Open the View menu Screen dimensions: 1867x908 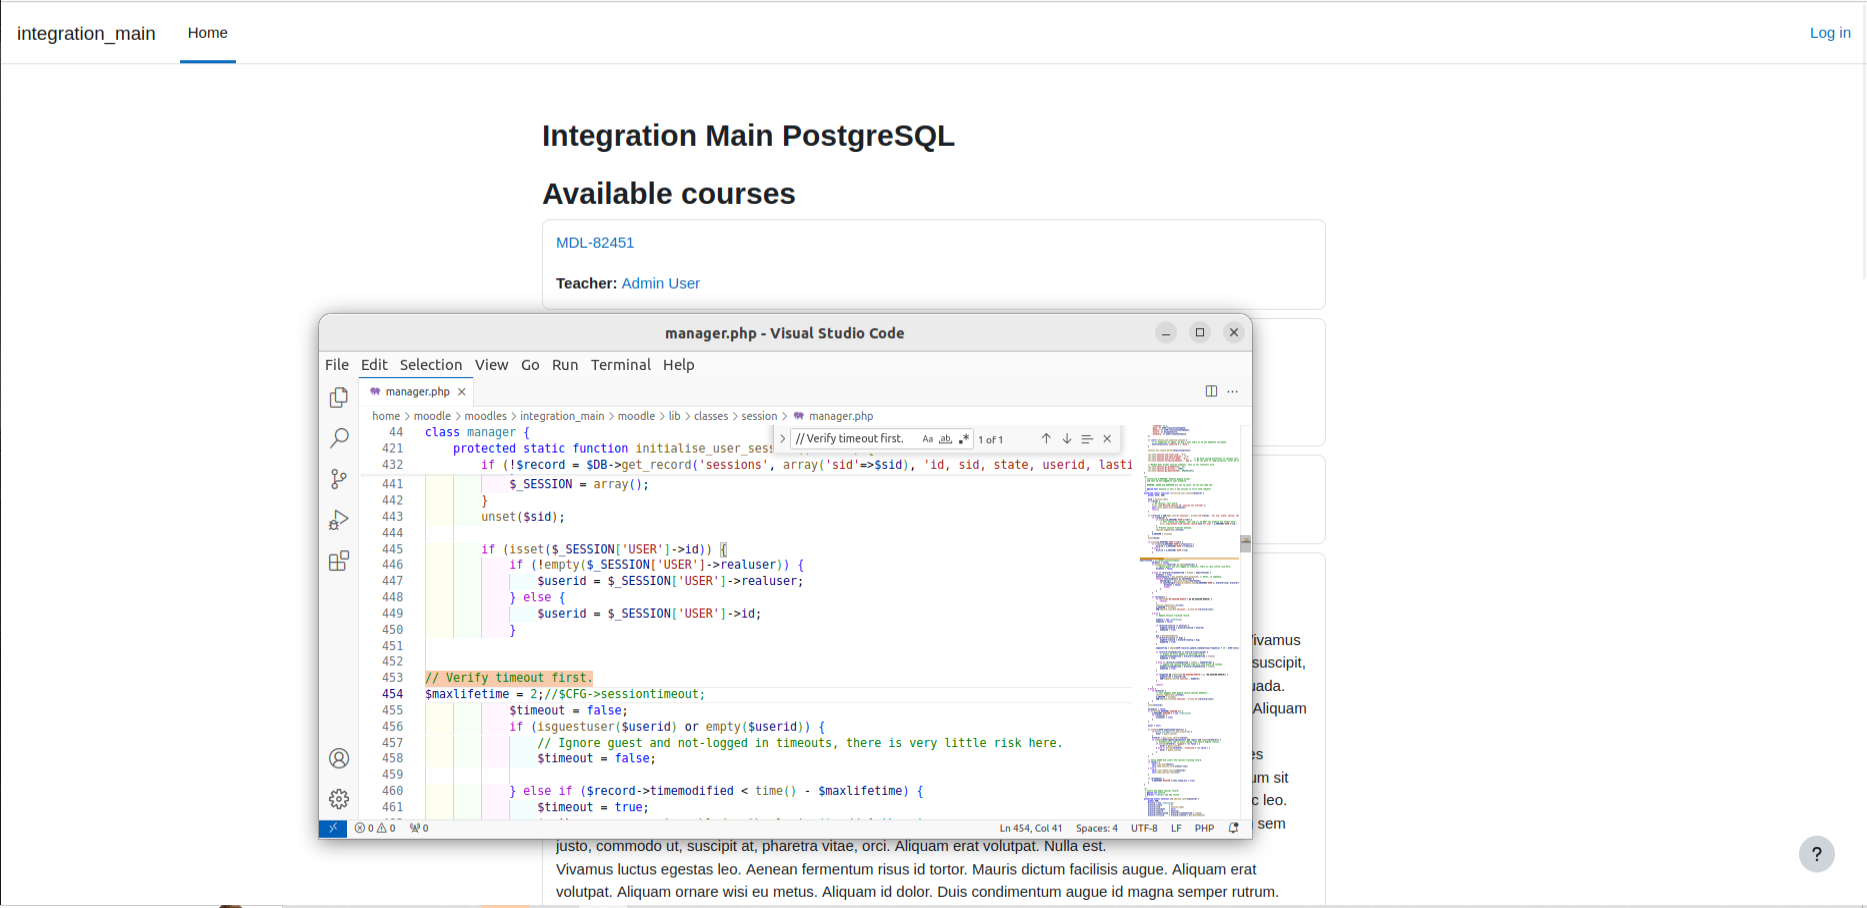tap(491, 365)
